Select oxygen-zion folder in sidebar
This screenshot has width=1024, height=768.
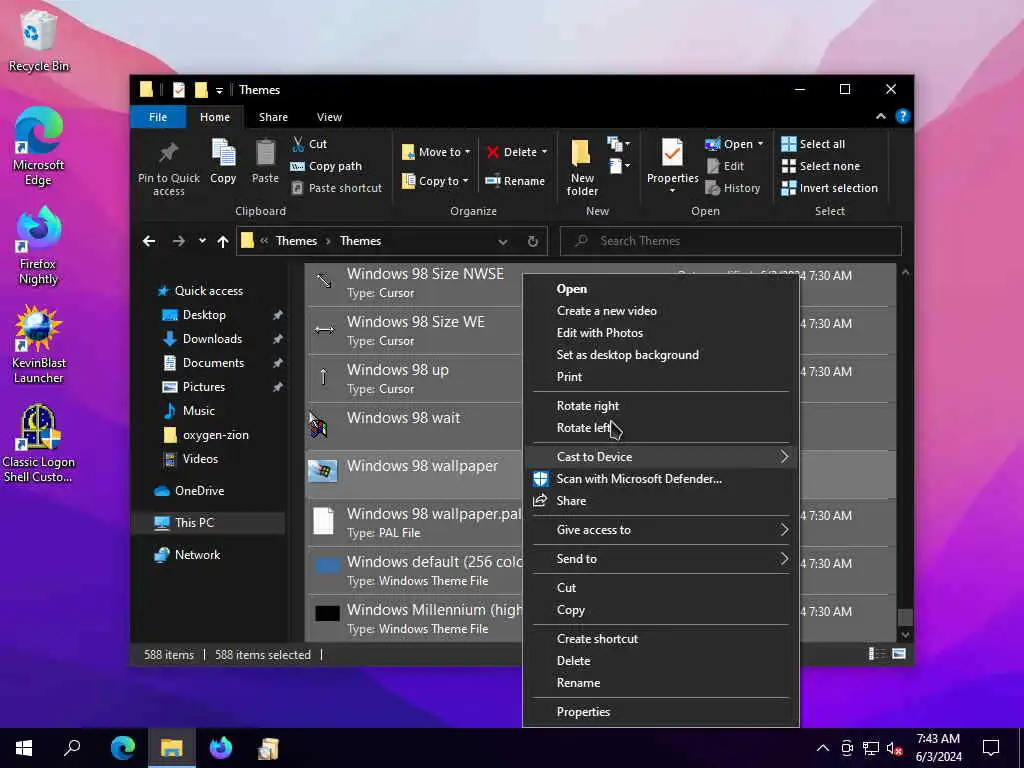tap(216, 435)
